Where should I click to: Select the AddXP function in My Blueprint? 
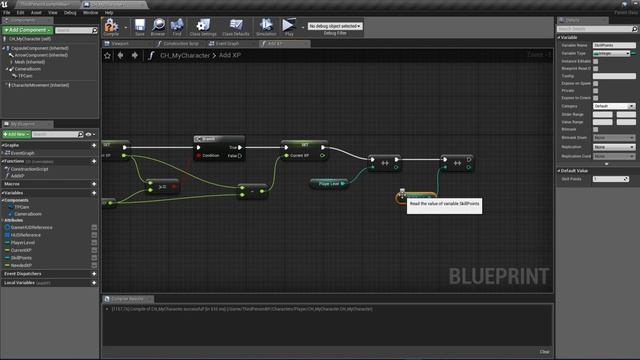pyautogui.click(x=17, y=176)
